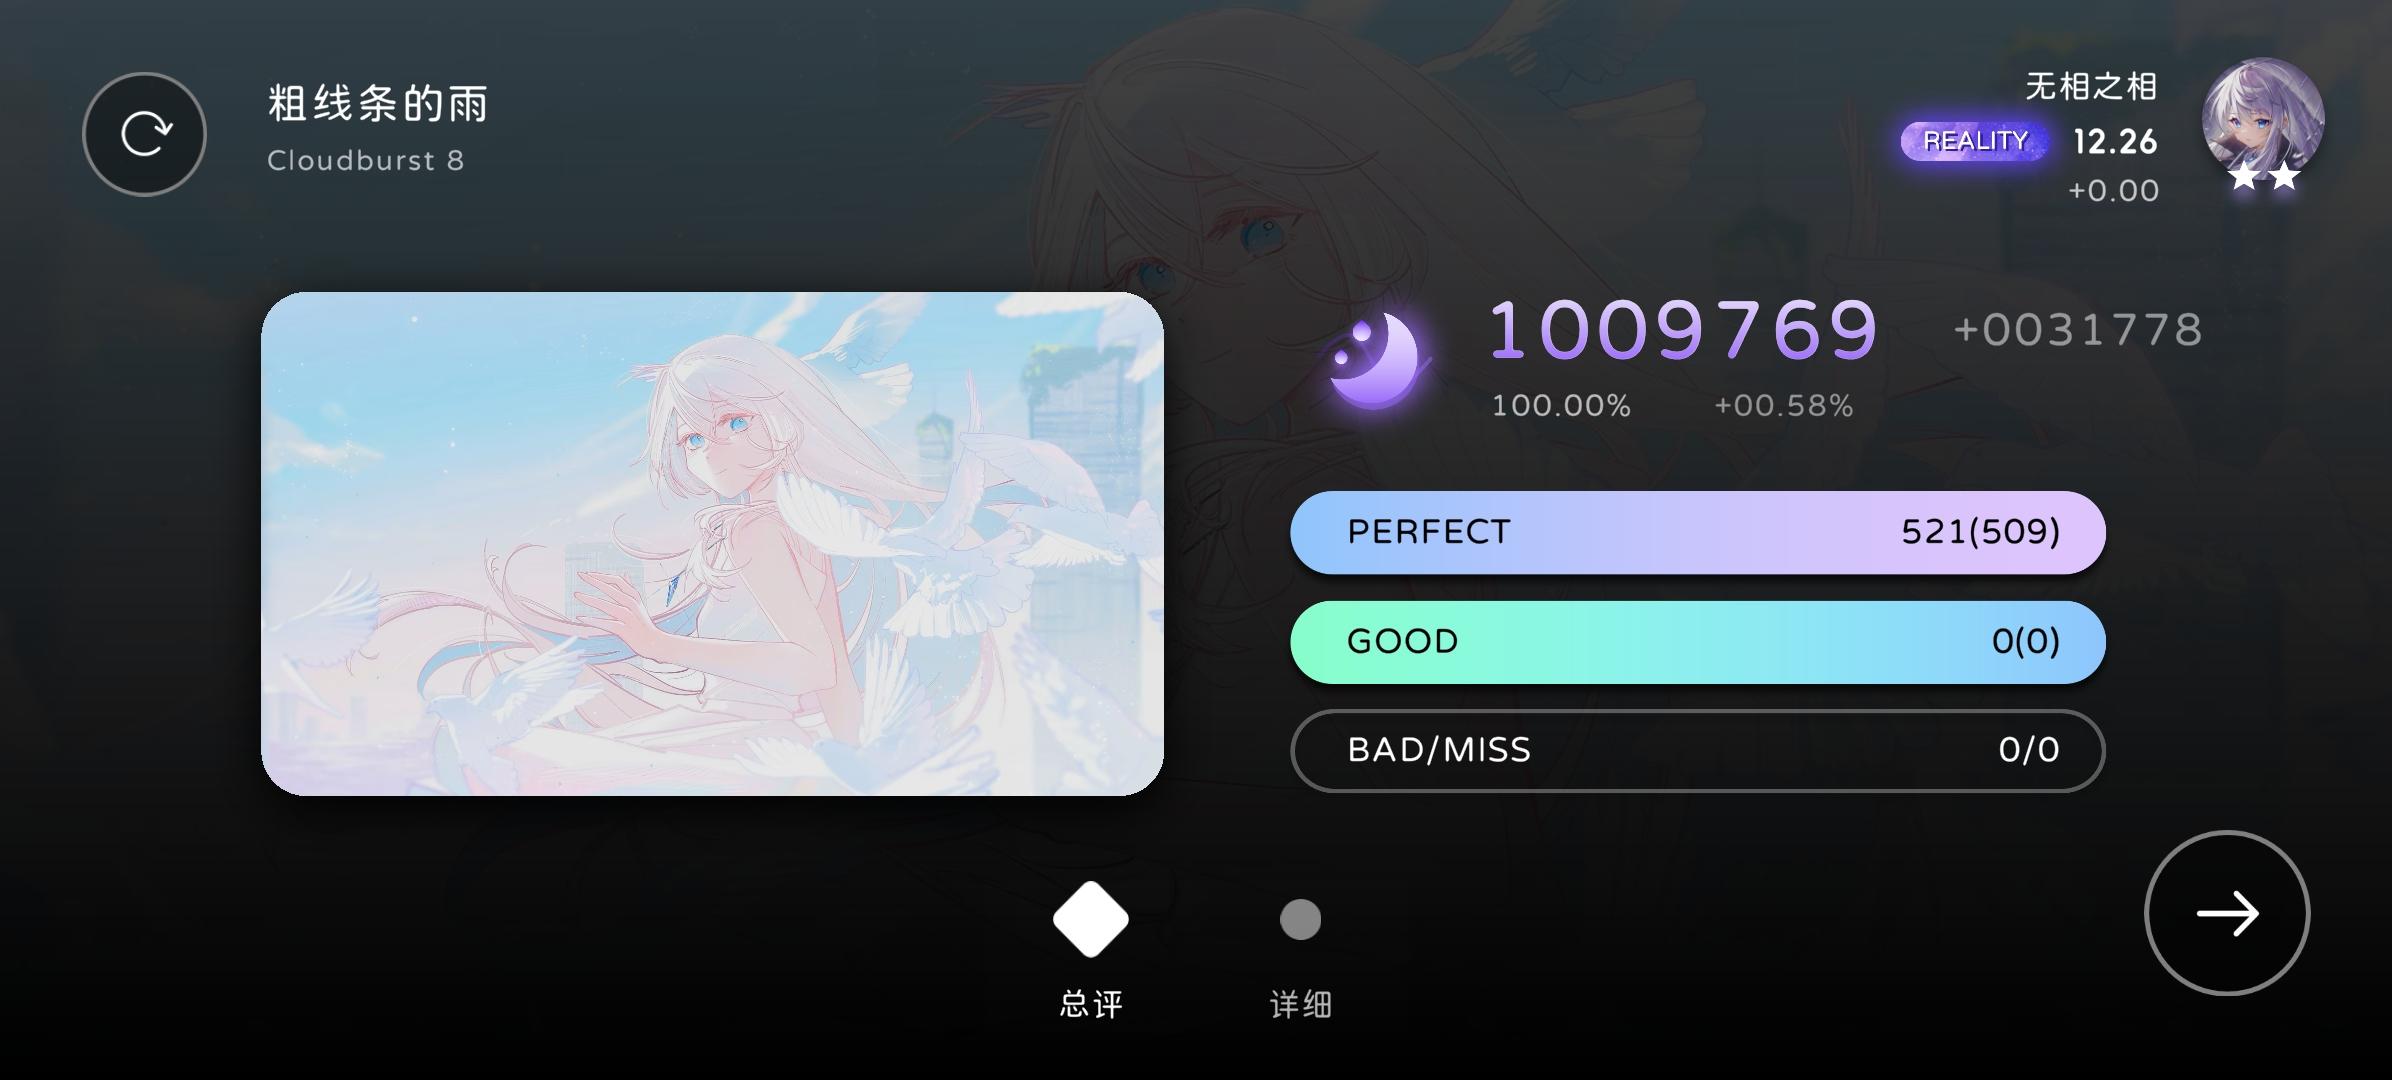Switch to the 详细 tab
Image resolution: width=2392 pixels, height=1080 pixels.
tap(1300, 1004)
